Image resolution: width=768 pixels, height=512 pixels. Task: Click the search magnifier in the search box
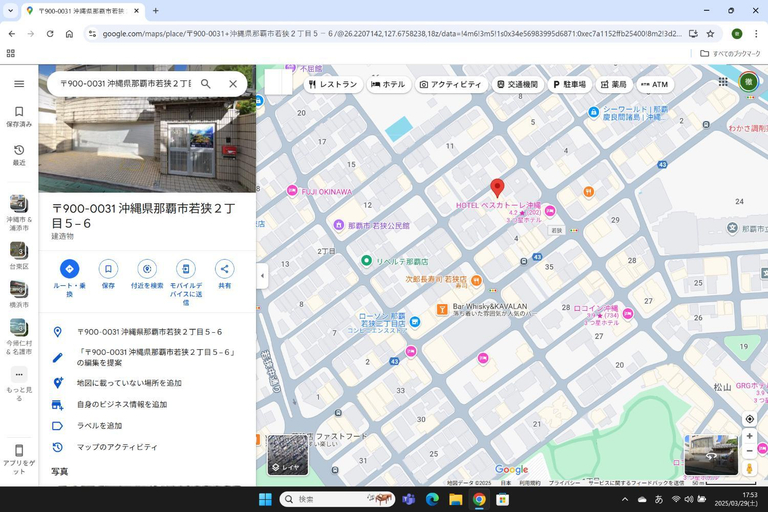[x=206, y=84]
